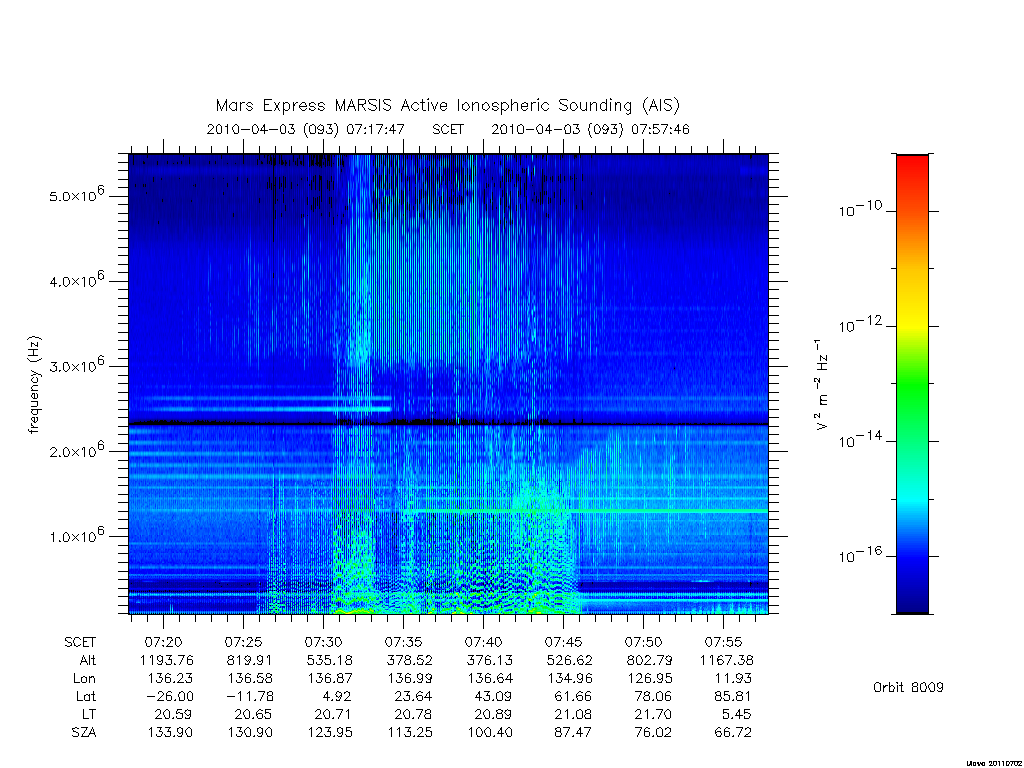The height and width of the screenshot is (768, 1024).
Task: Click the altitude value '802.79'
Action: [x=649, y=660]
